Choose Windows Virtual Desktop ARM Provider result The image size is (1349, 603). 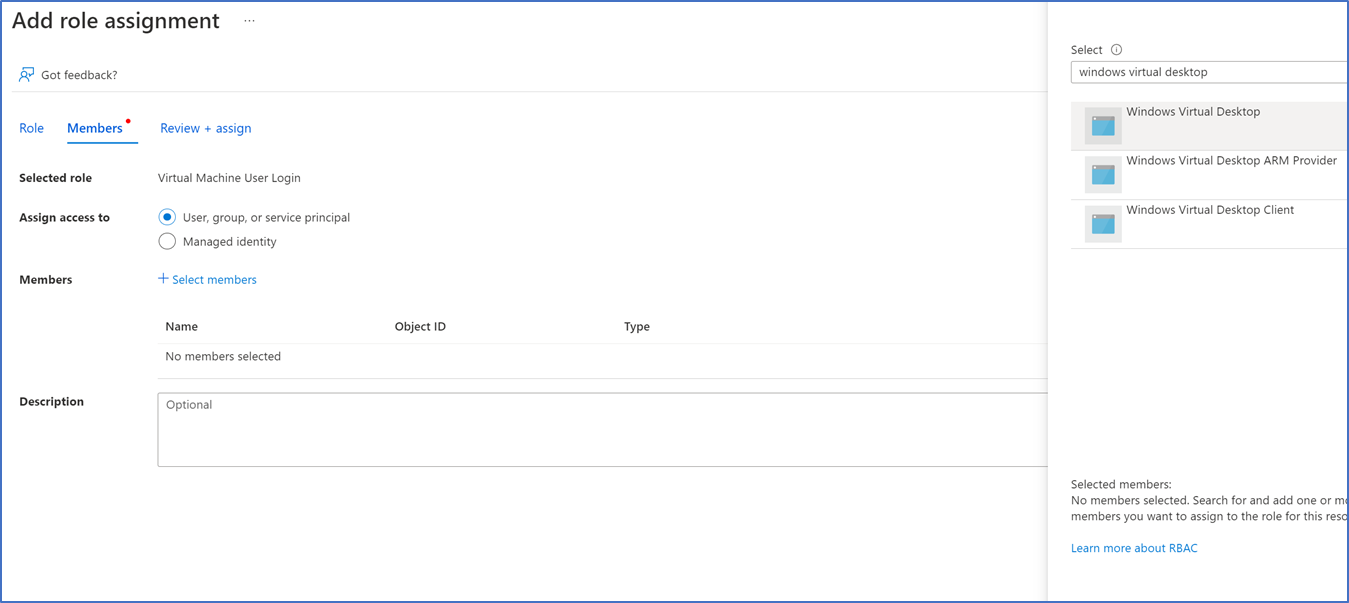[1210, 175]
